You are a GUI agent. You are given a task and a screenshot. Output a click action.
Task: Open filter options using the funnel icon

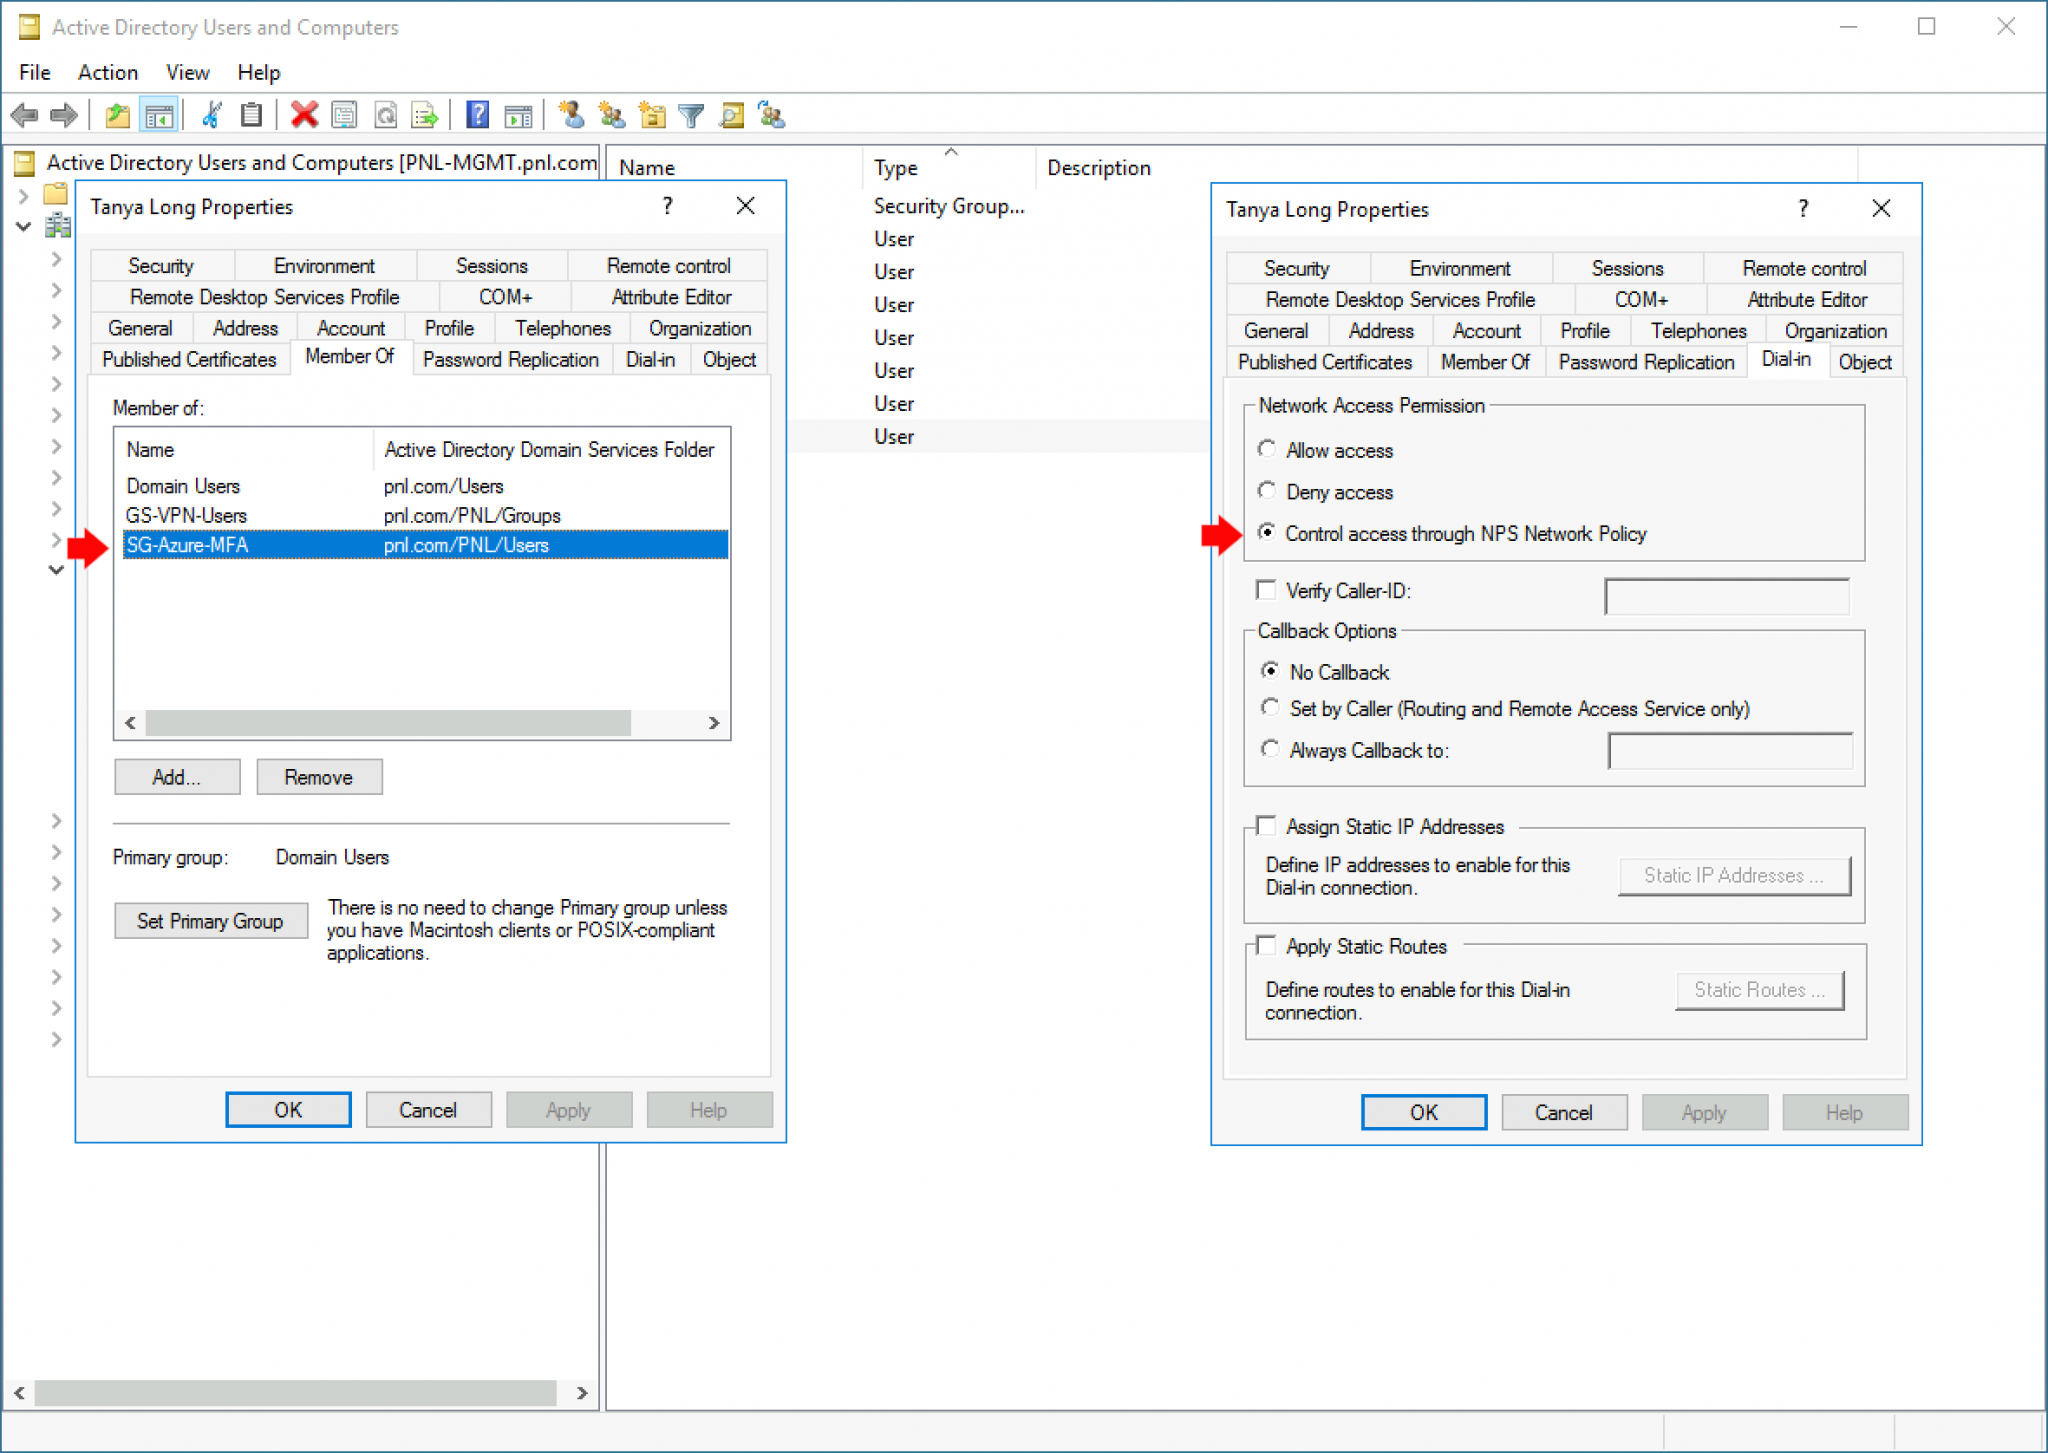pyautogui.click(x=691, y=115)
